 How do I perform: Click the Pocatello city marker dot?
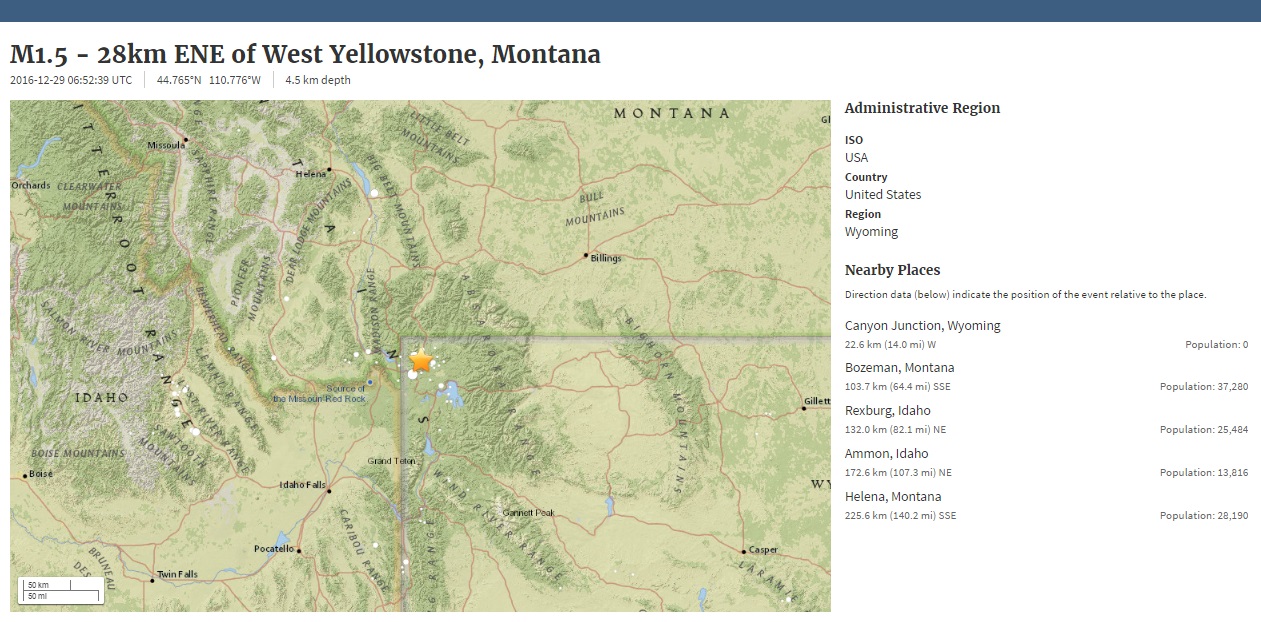(x=298, y=550)
